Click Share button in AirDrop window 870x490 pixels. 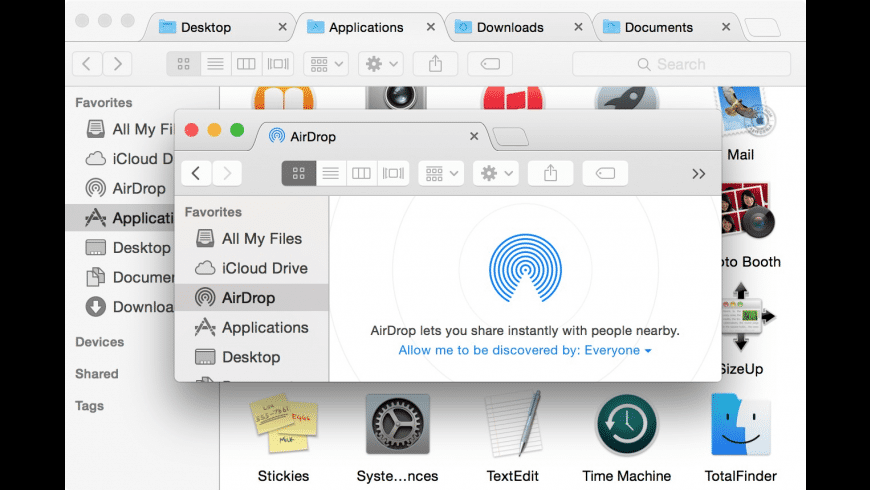point(550,173)
